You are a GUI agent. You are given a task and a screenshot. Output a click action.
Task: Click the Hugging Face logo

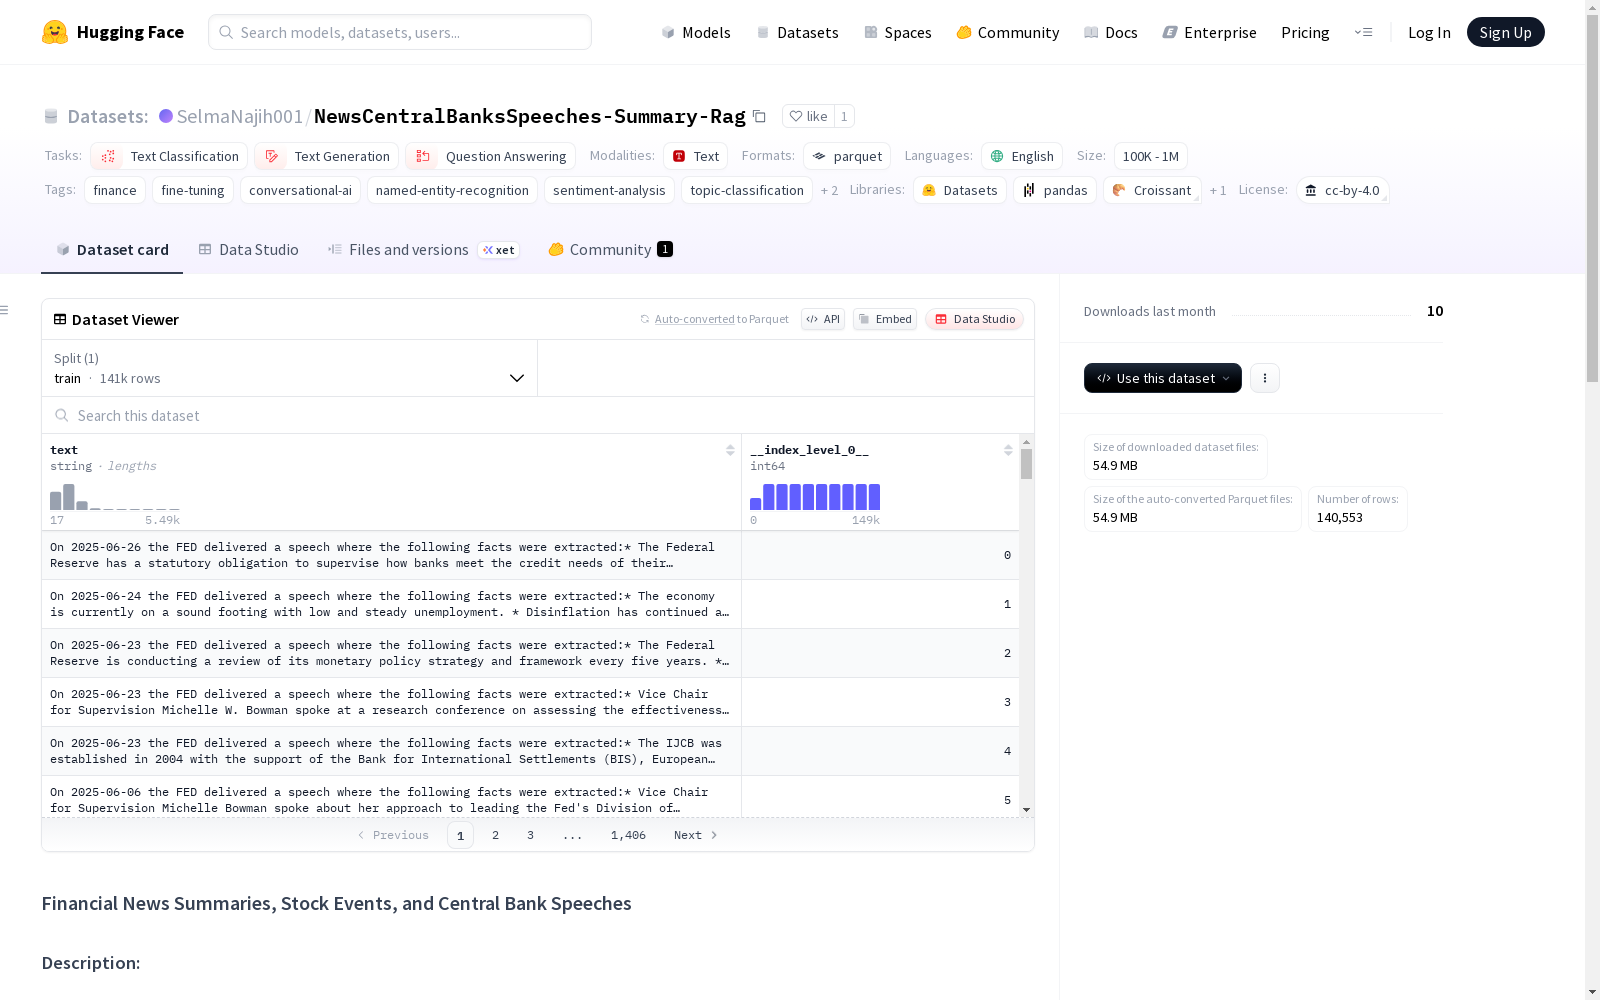click(113, 32)
